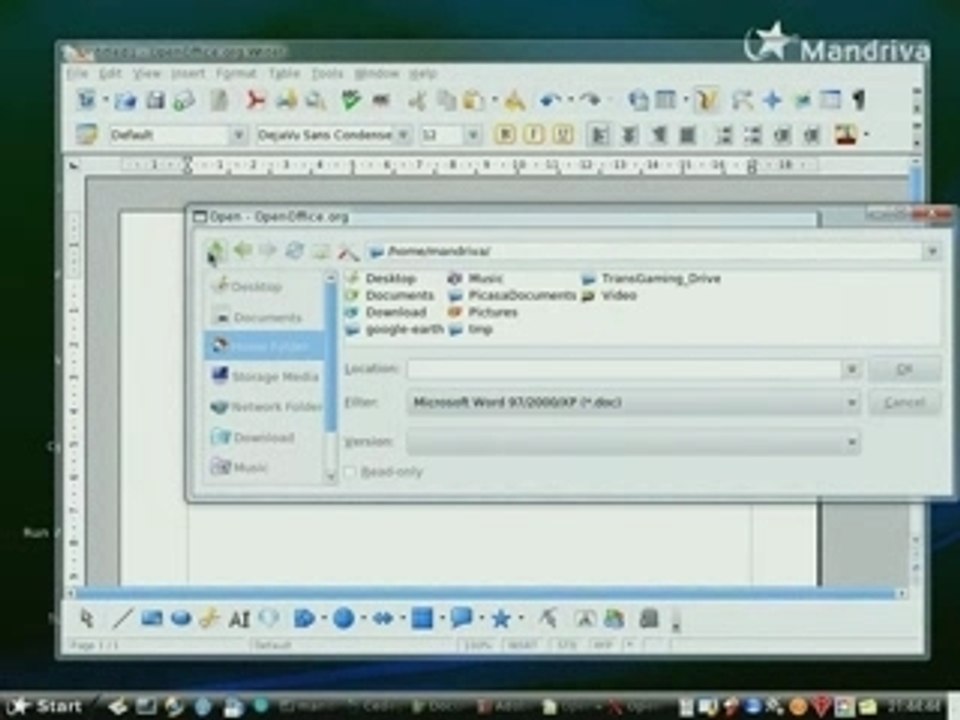
Task: Open the Table menu
Action: pos(284,73)
